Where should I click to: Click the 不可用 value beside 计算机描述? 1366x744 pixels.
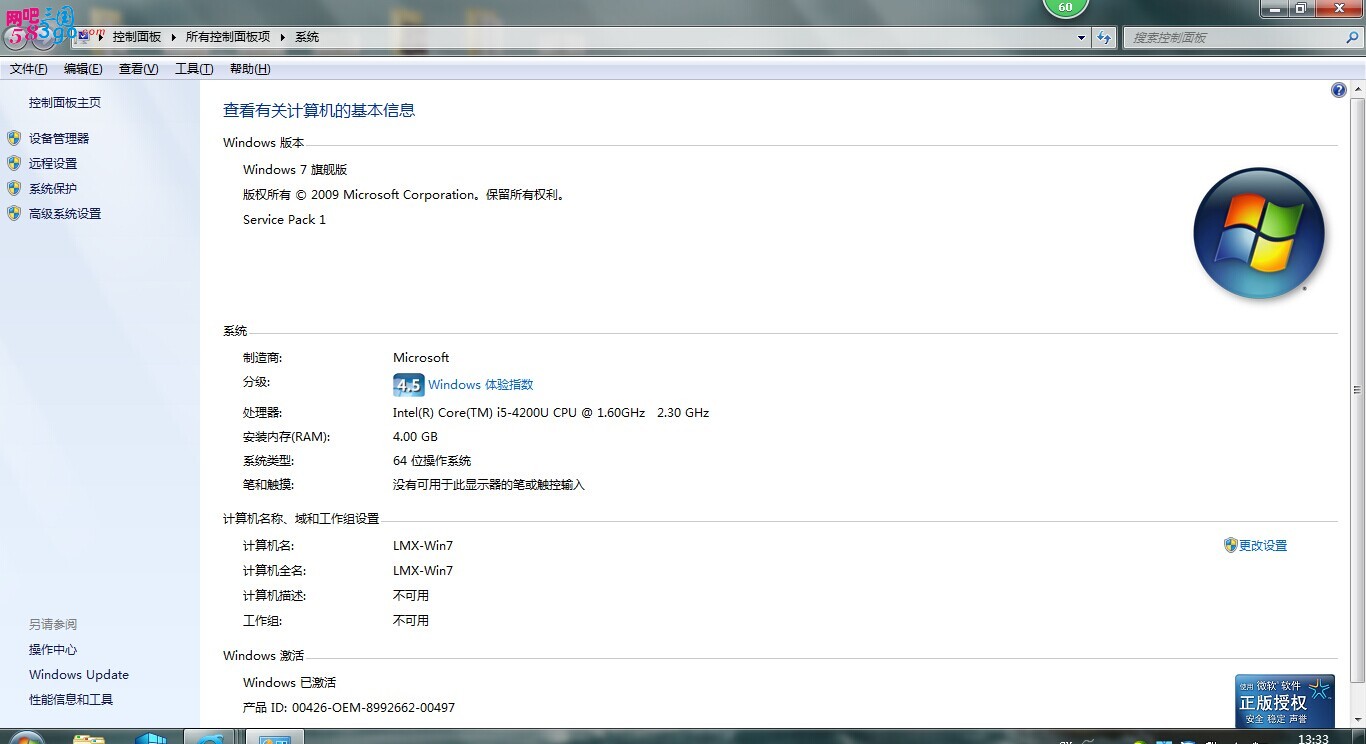tap(411, 596)
